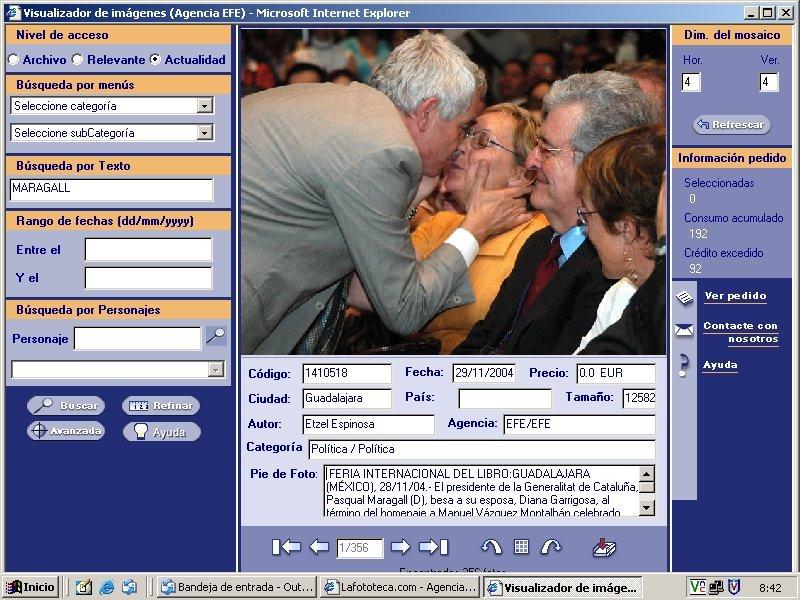
Task: Click Ayuda lightbulb button
Action: (x=162, y=432)
